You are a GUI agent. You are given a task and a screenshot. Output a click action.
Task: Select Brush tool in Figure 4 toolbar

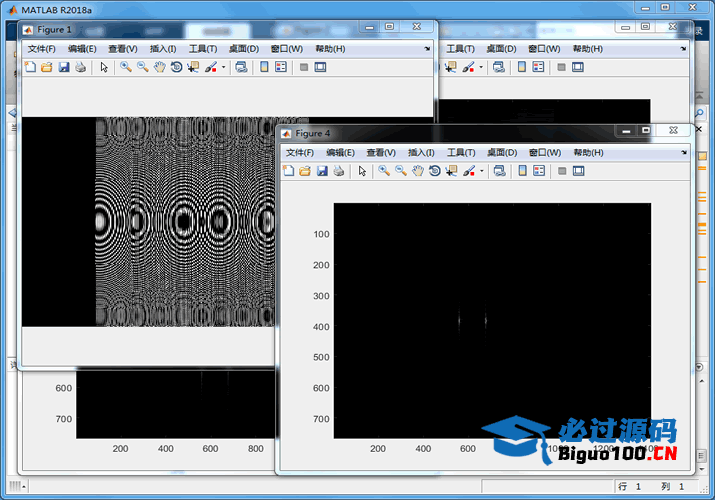469,171
